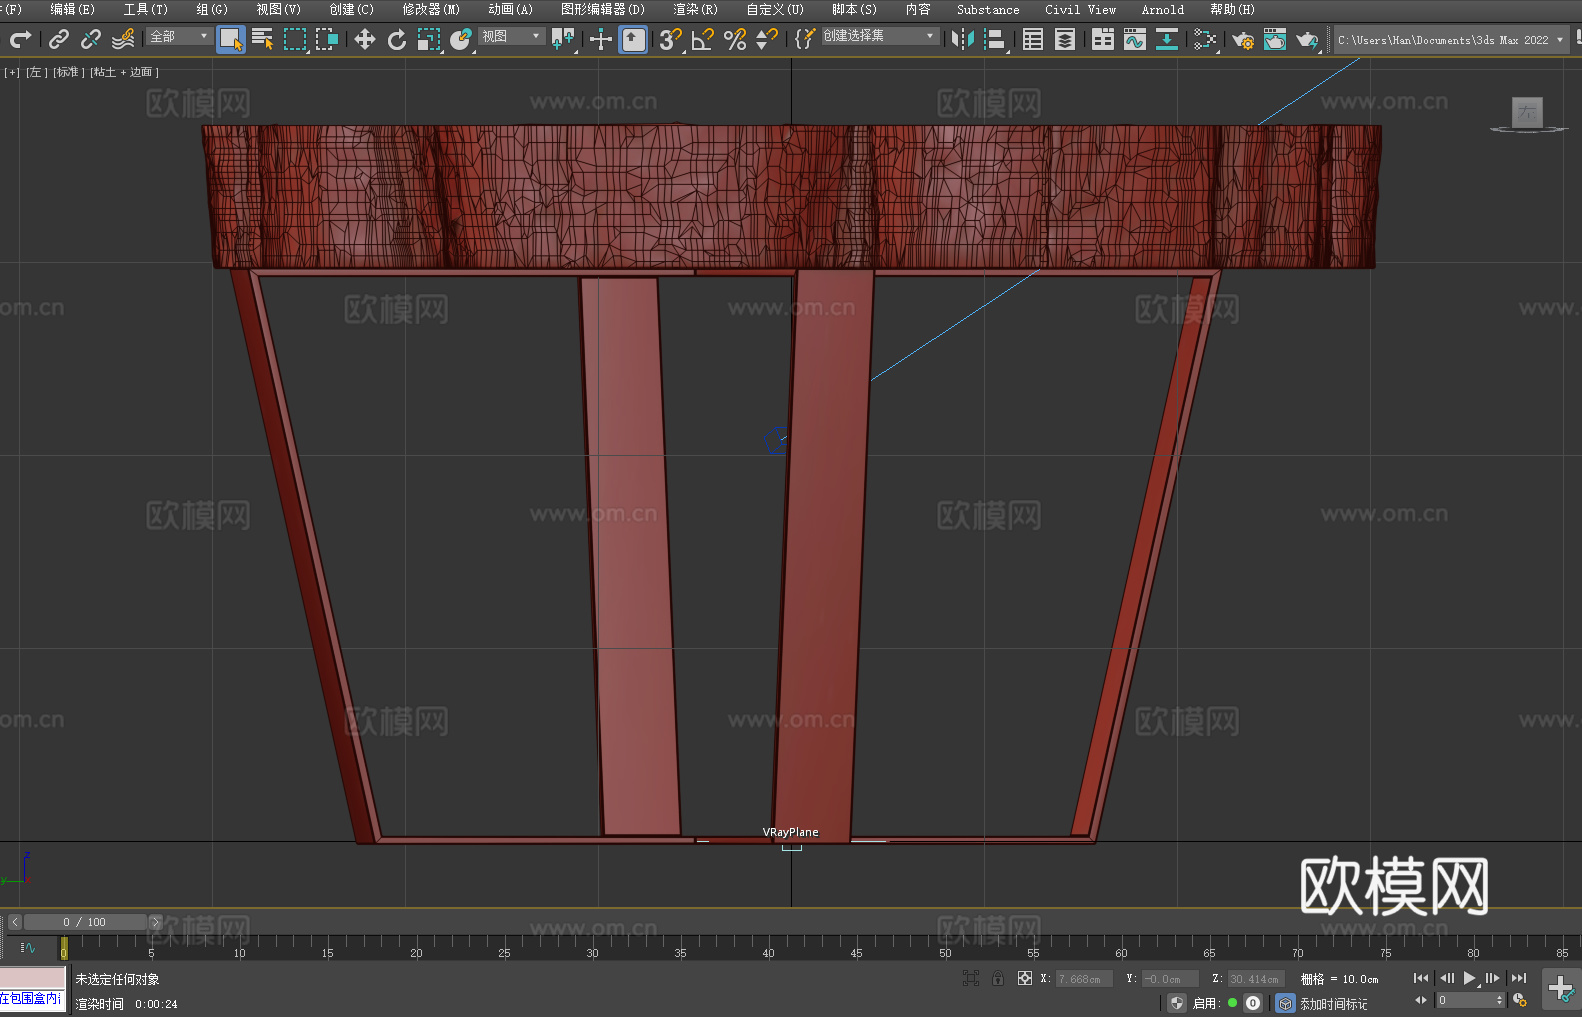1582x1017 pixels.
Task: Click Use Pivot Point Center icon
Action: tap(563, 39)
